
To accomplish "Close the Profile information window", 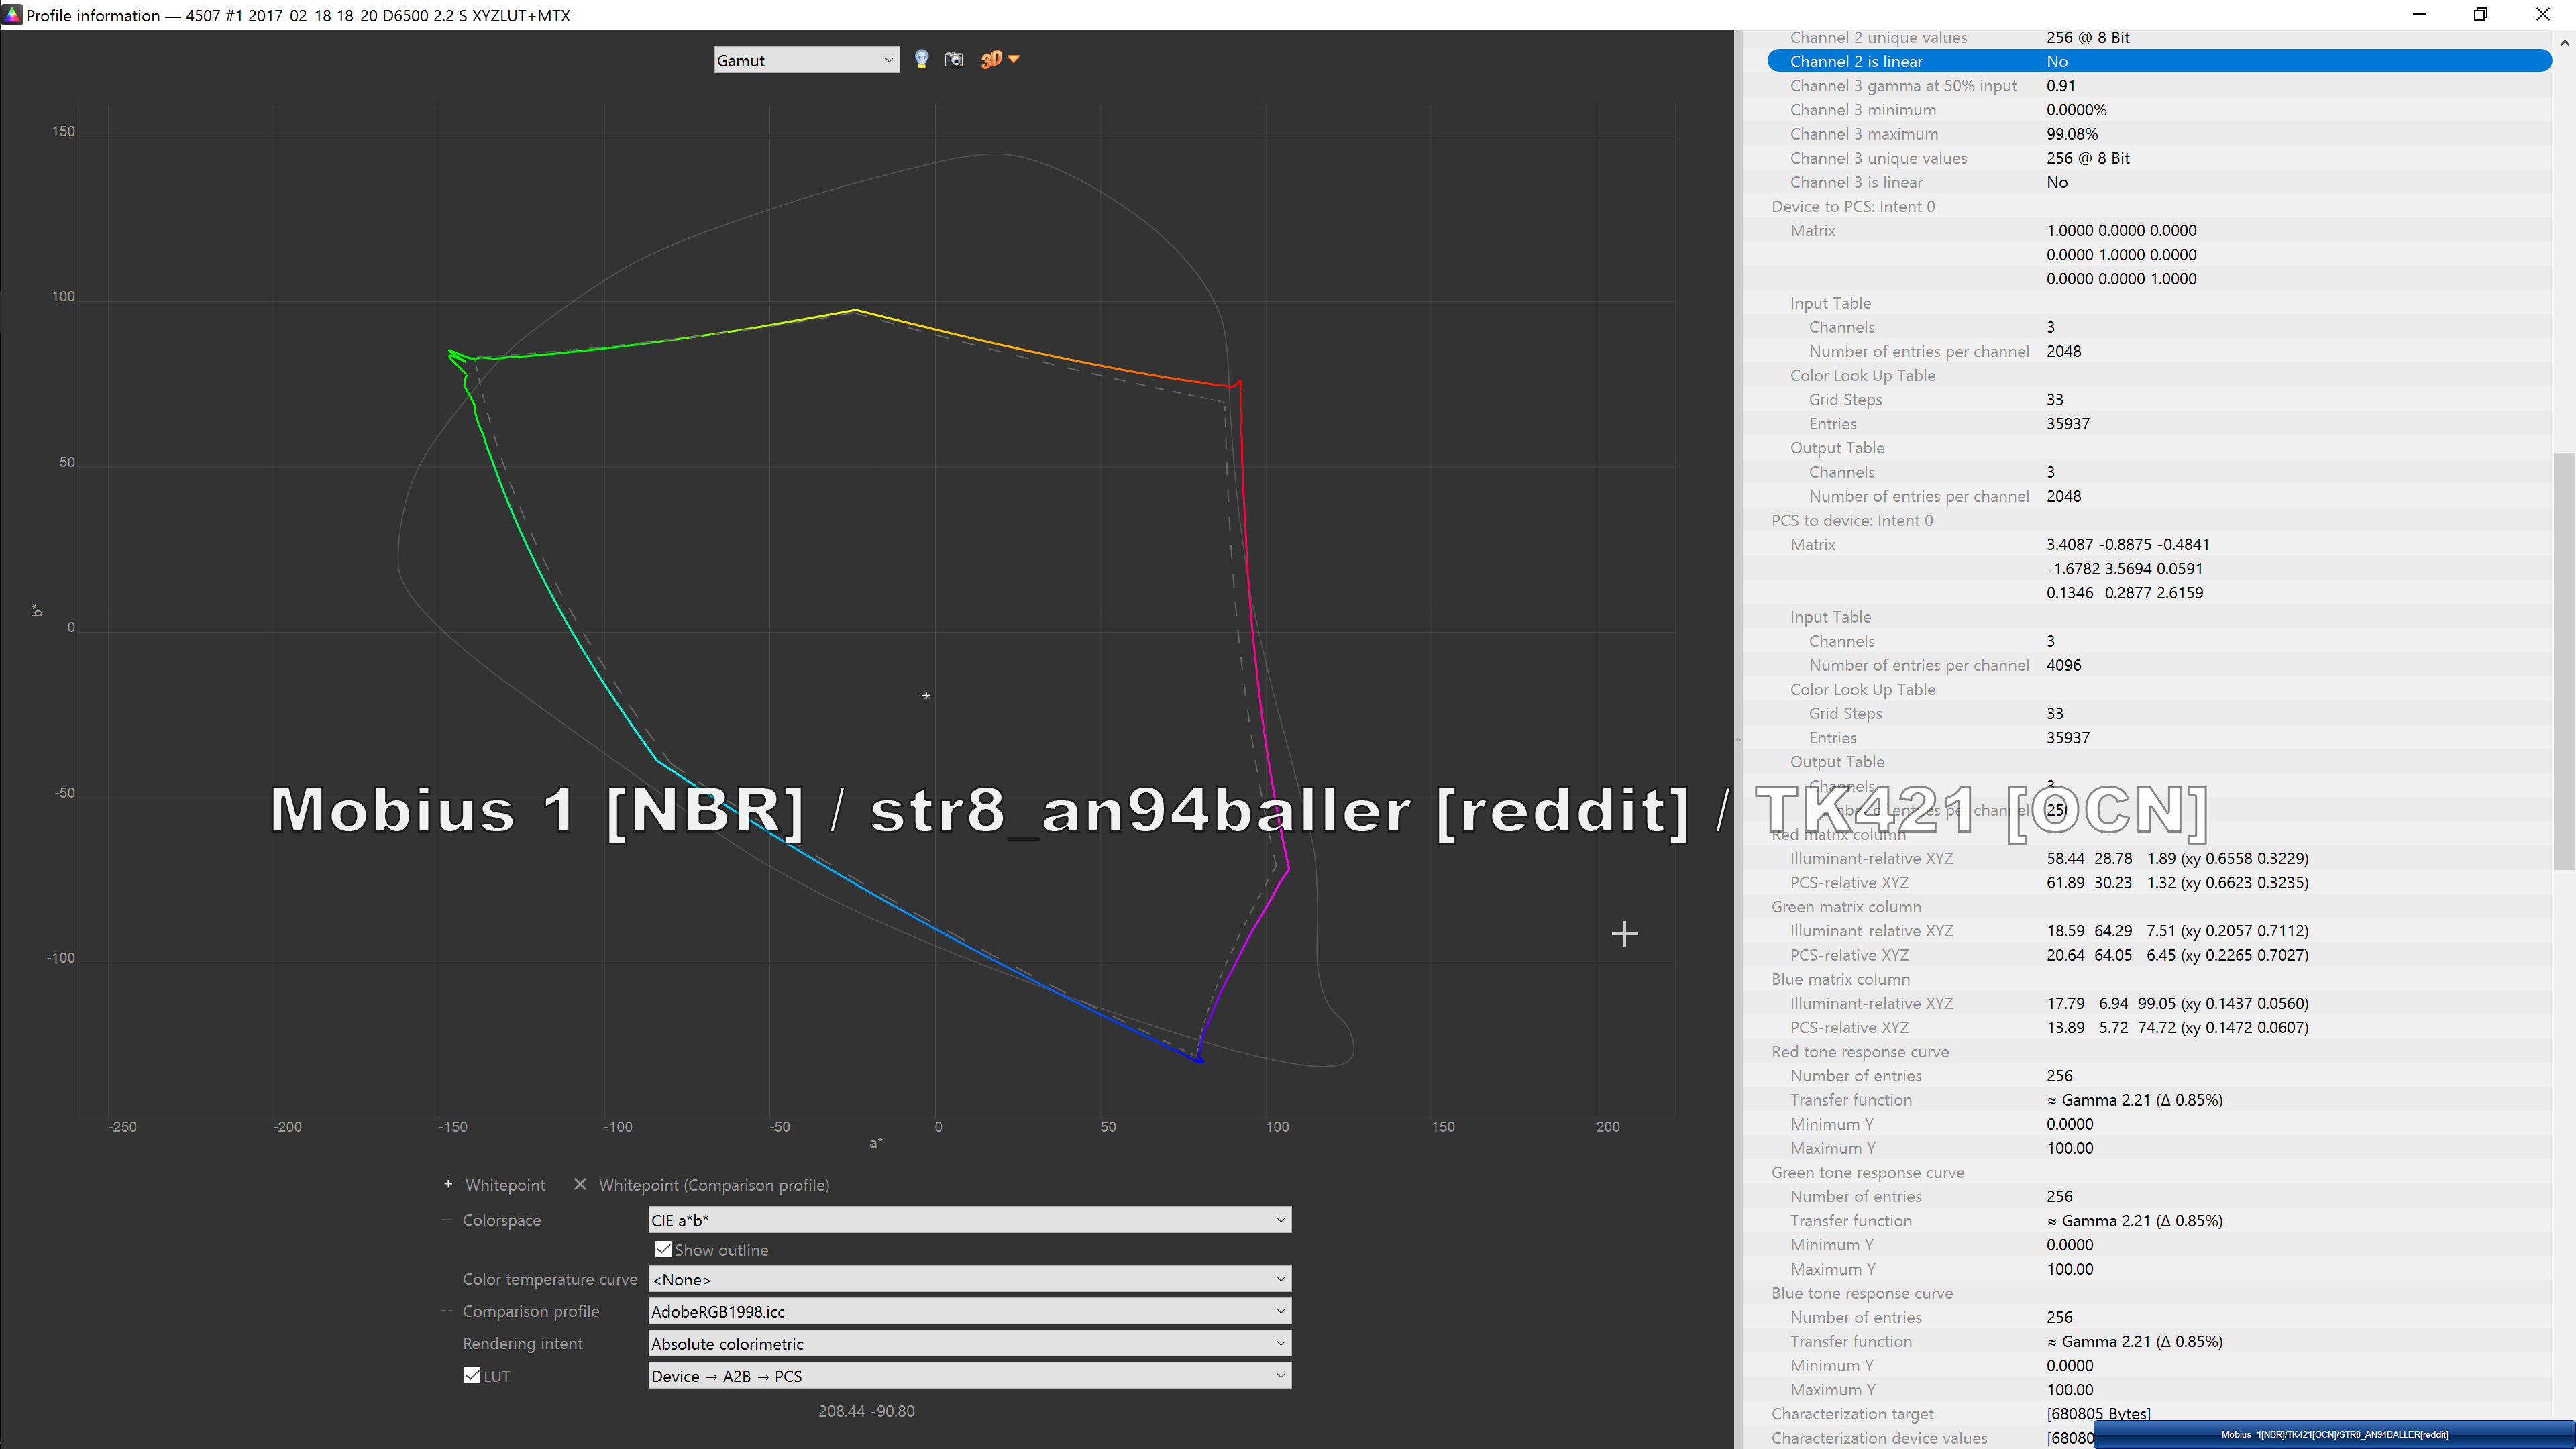I will pyautogui.click(x=2543, y=15).
